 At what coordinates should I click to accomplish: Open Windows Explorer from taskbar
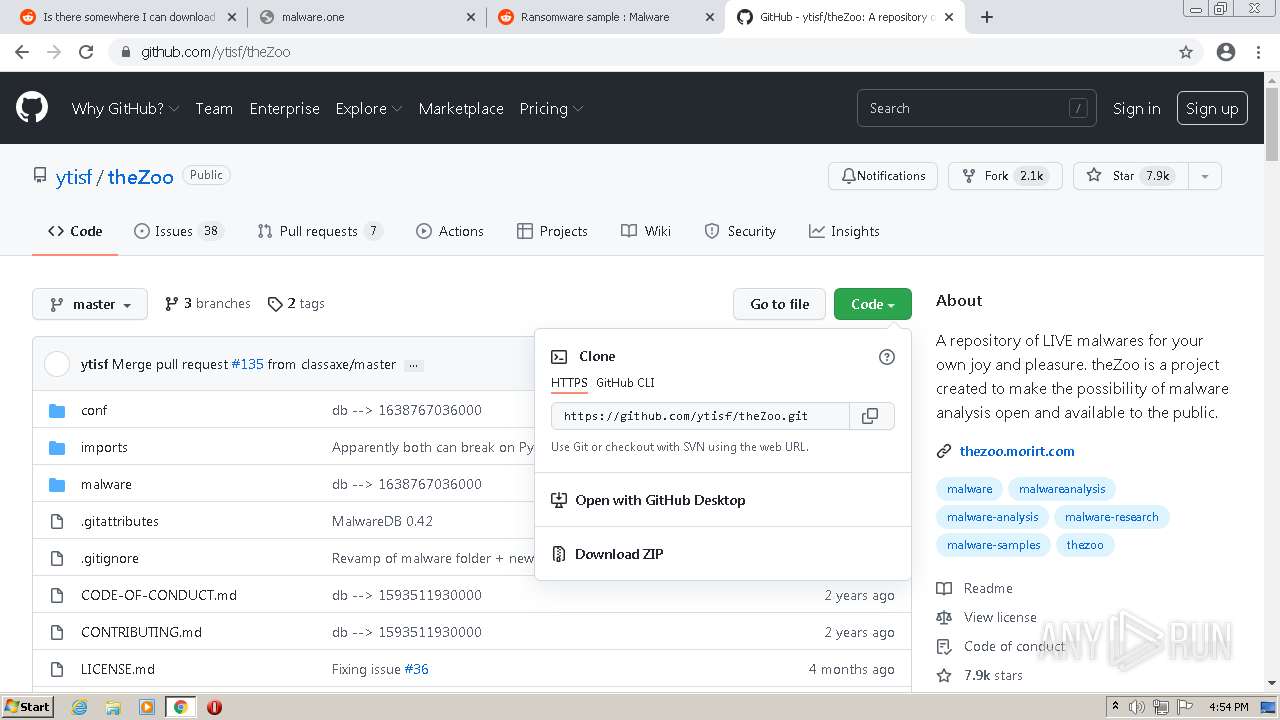(113, 707)
